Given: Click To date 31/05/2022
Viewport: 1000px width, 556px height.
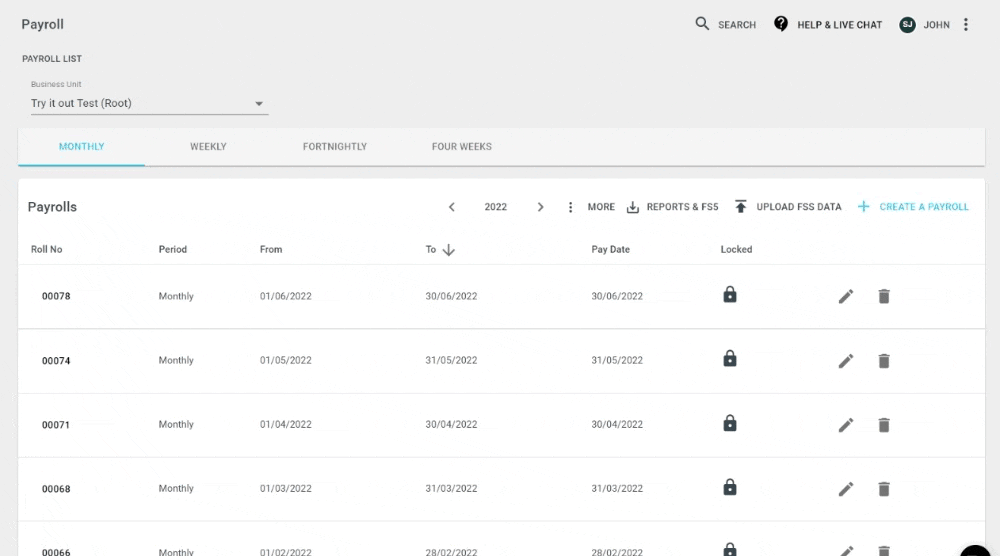Looking at the screenshot, I should tap(451, 360).
